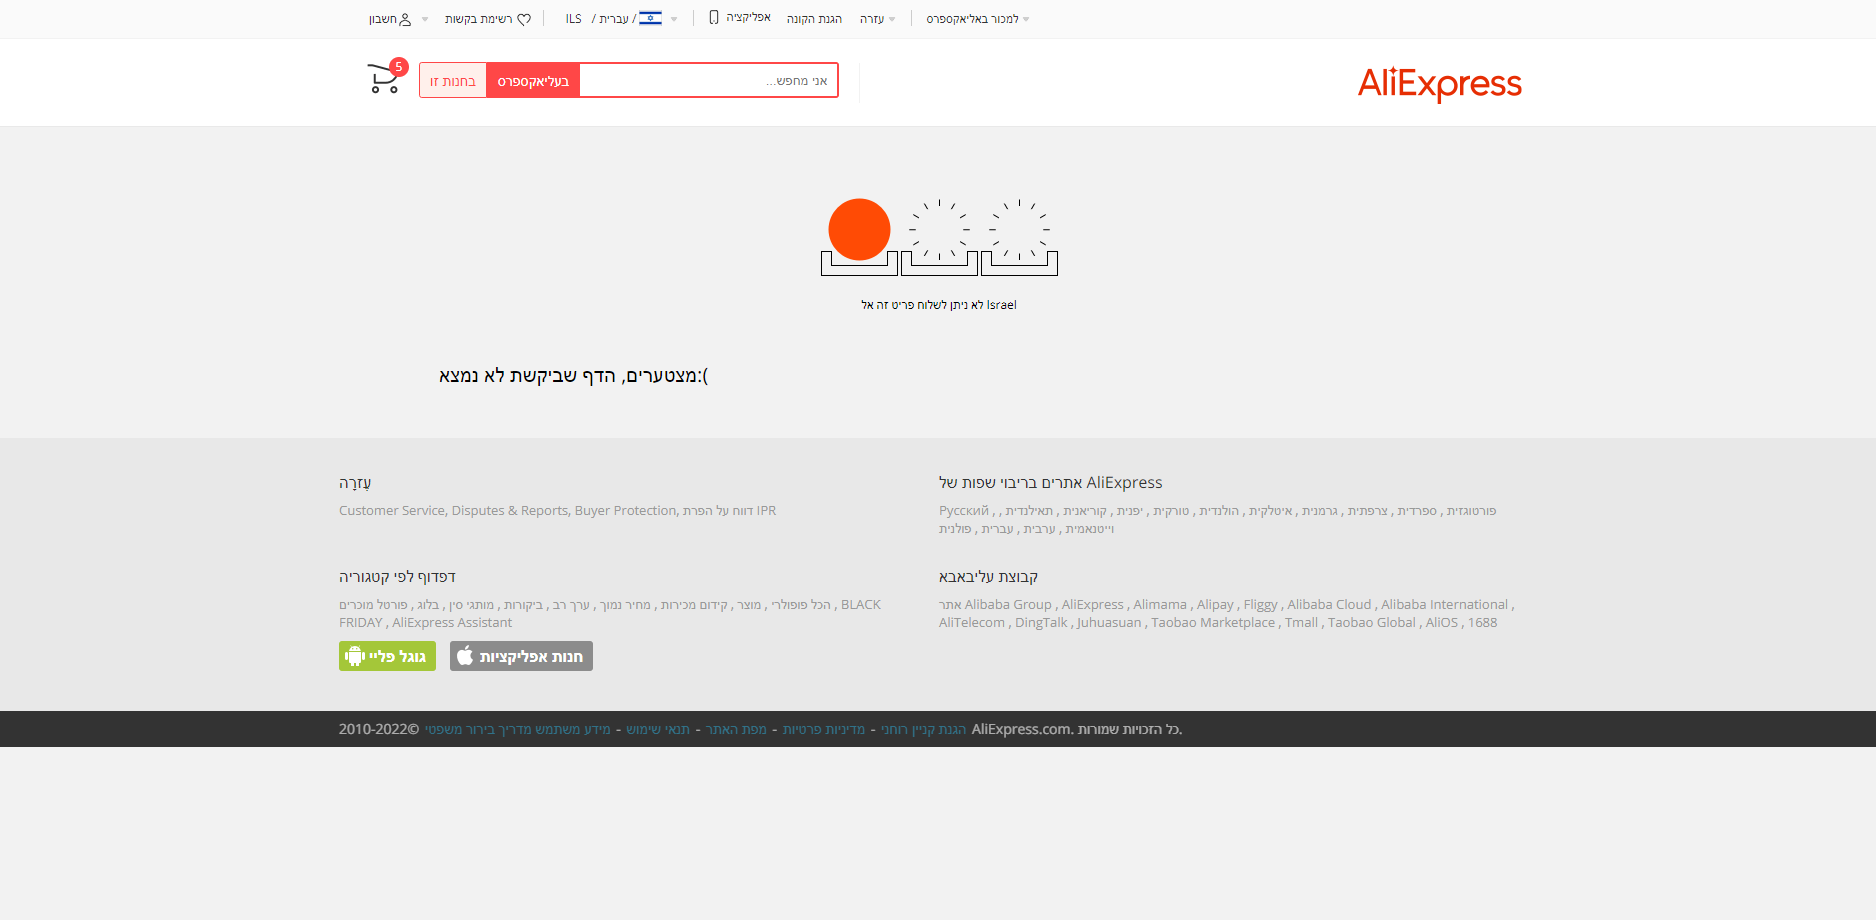Open the French (צרפתית) site link
1876x920 pixels.
tap(1368, 510)
